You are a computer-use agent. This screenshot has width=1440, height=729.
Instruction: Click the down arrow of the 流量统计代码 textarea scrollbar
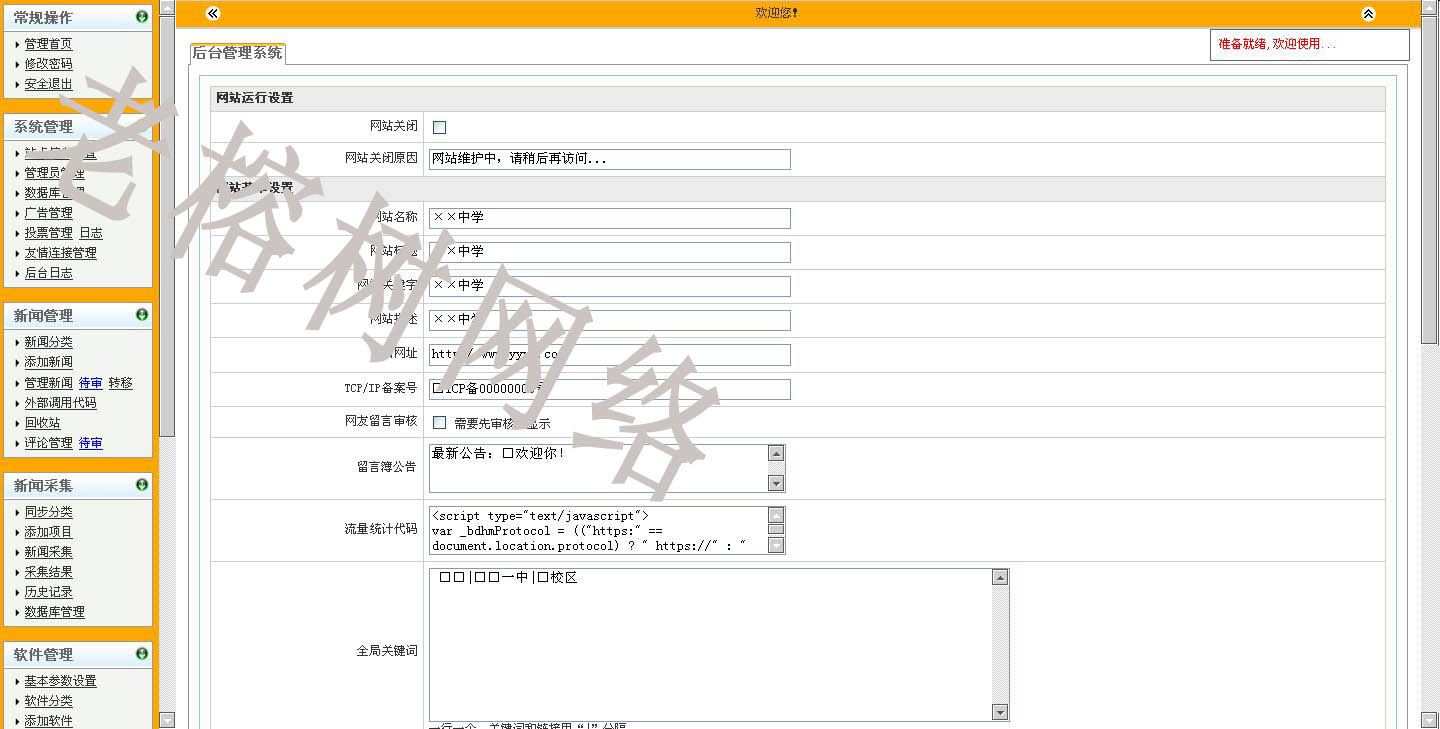[776, 545]
